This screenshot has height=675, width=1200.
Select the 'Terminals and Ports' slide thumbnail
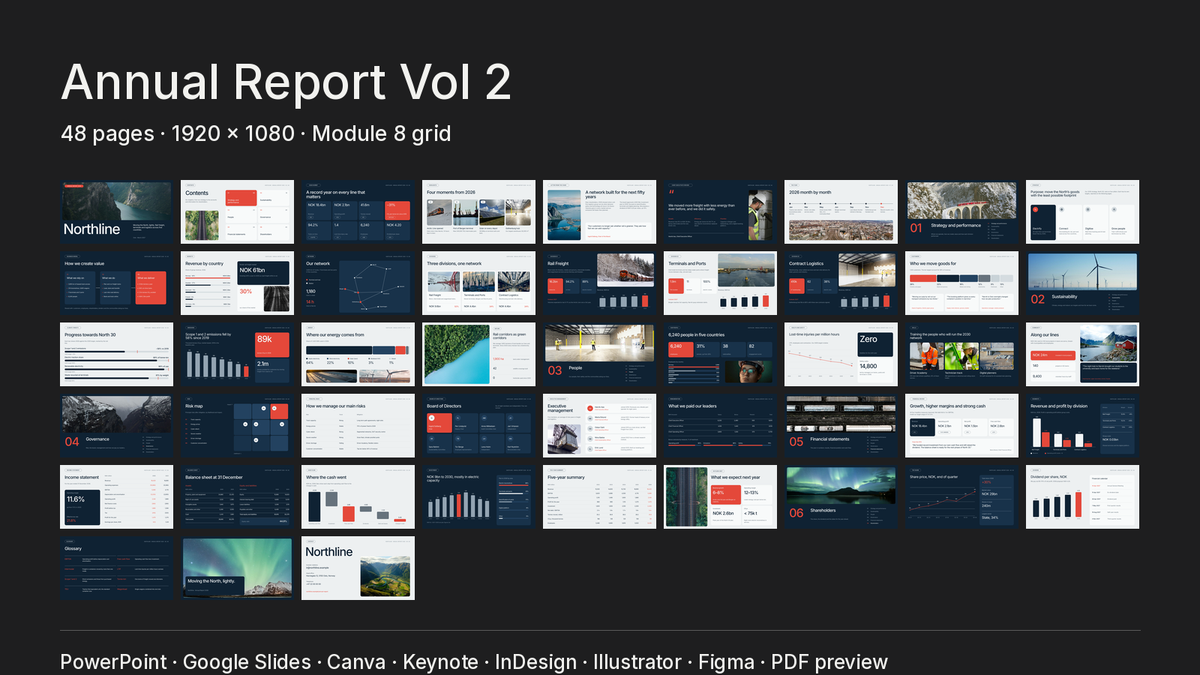tap(721, 283)
